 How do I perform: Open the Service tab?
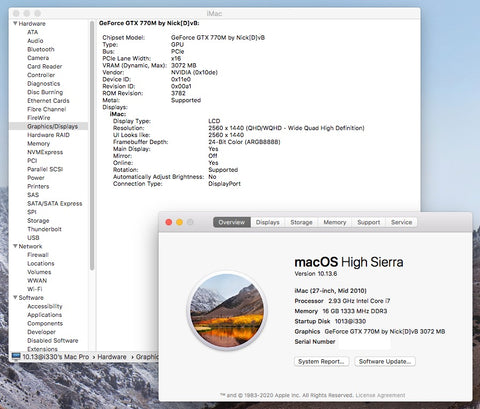(x=401, y=222)
